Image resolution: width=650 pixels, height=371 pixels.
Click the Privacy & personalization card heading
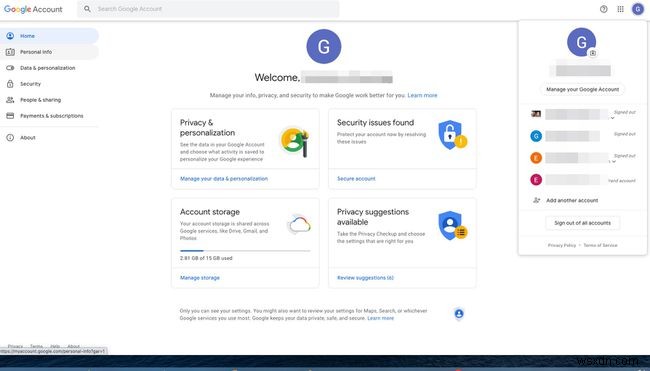[x=207, y=128]
